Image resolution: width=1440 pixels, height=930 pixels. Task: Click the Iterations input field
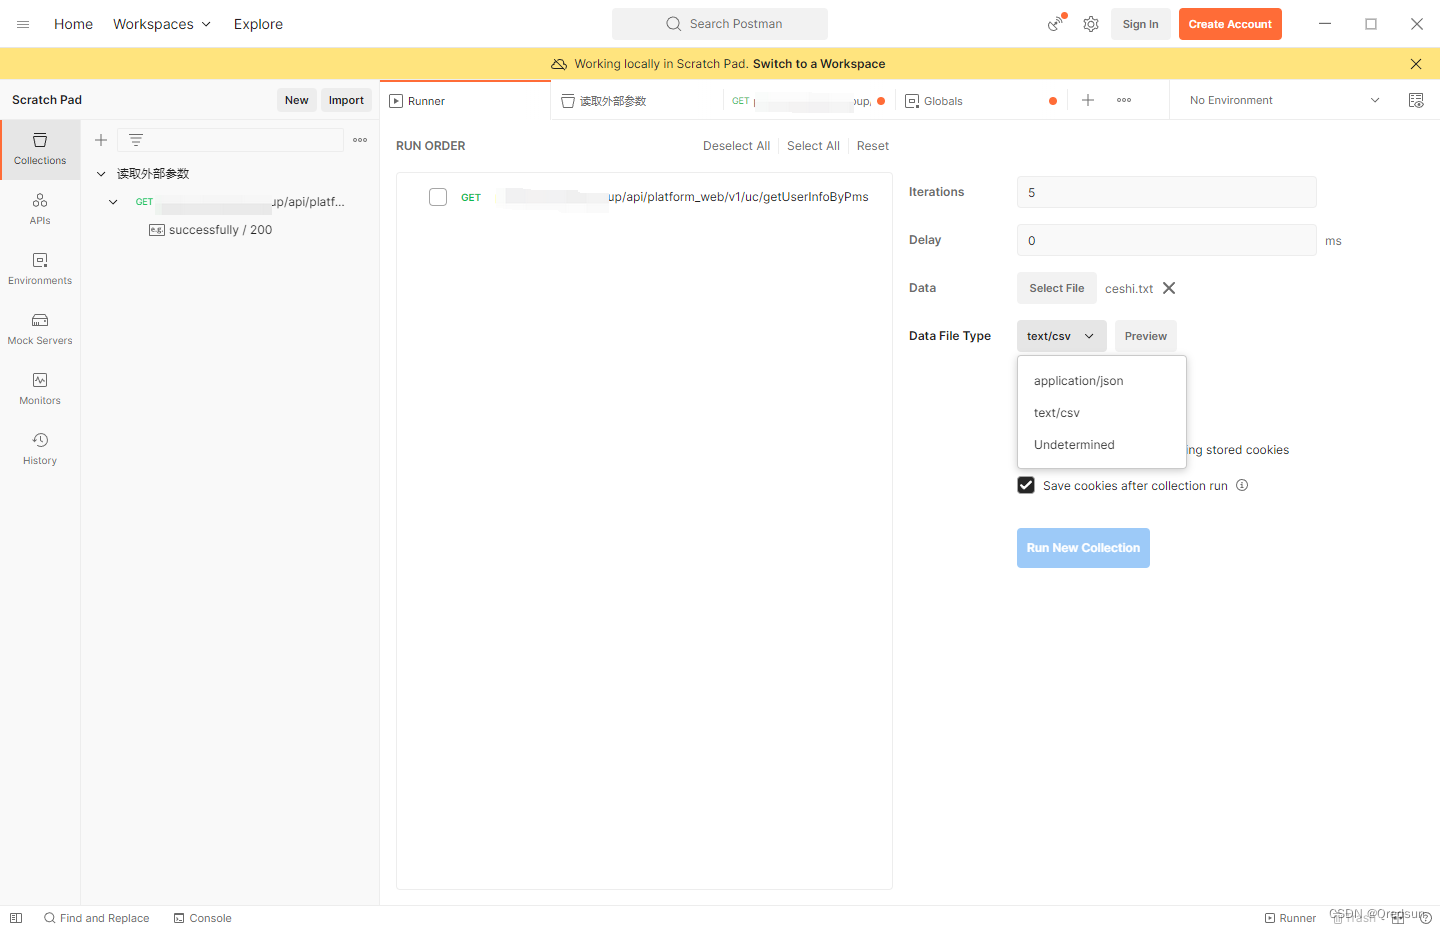pyautogui.click(x=1167, y=192)
